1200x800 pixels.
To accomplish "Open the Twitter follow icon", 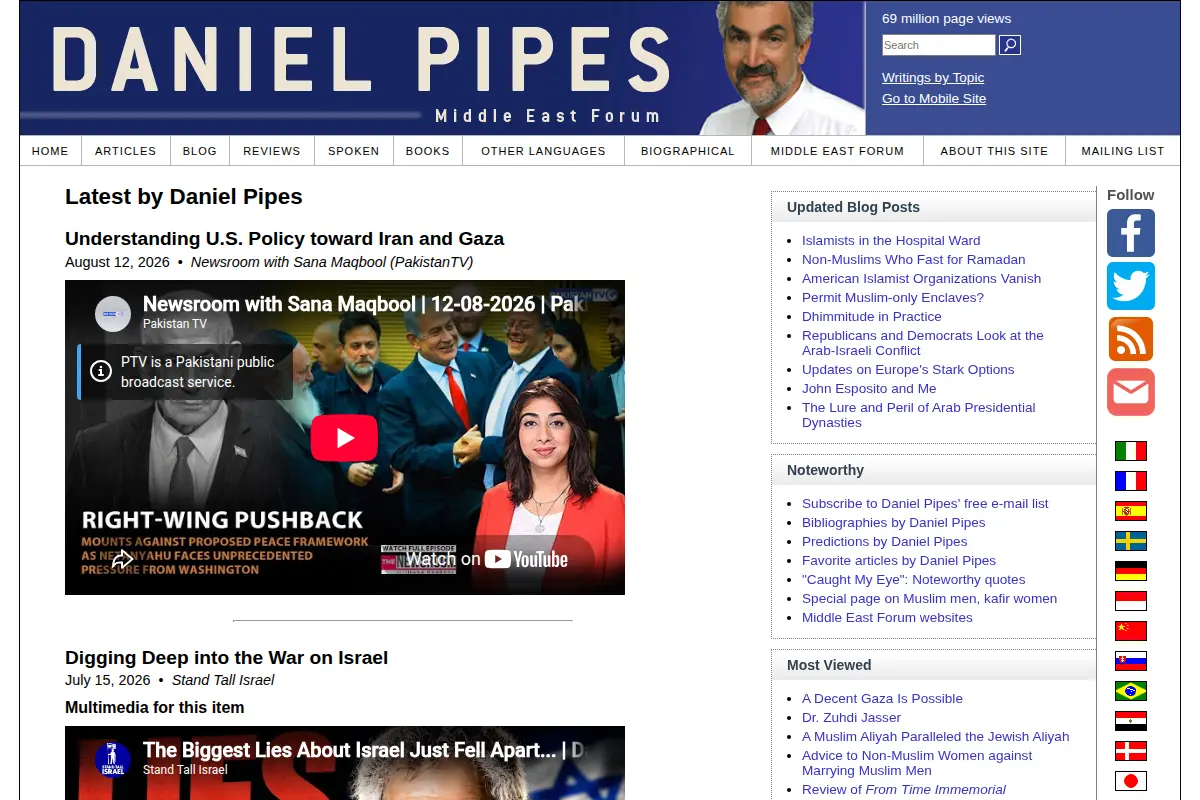I will pos(1131,286).
